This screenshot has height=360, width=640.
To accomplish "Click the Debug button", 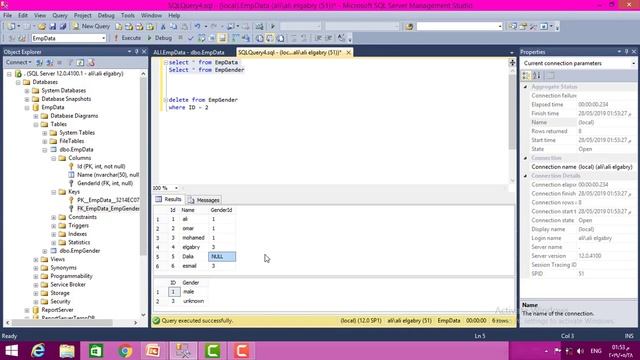I will [159, 38].
